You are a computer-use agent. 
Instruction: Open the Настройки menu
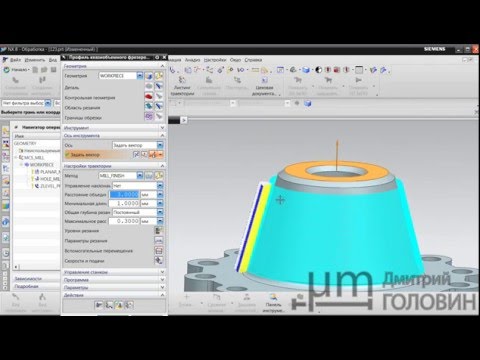pos(215,60)
